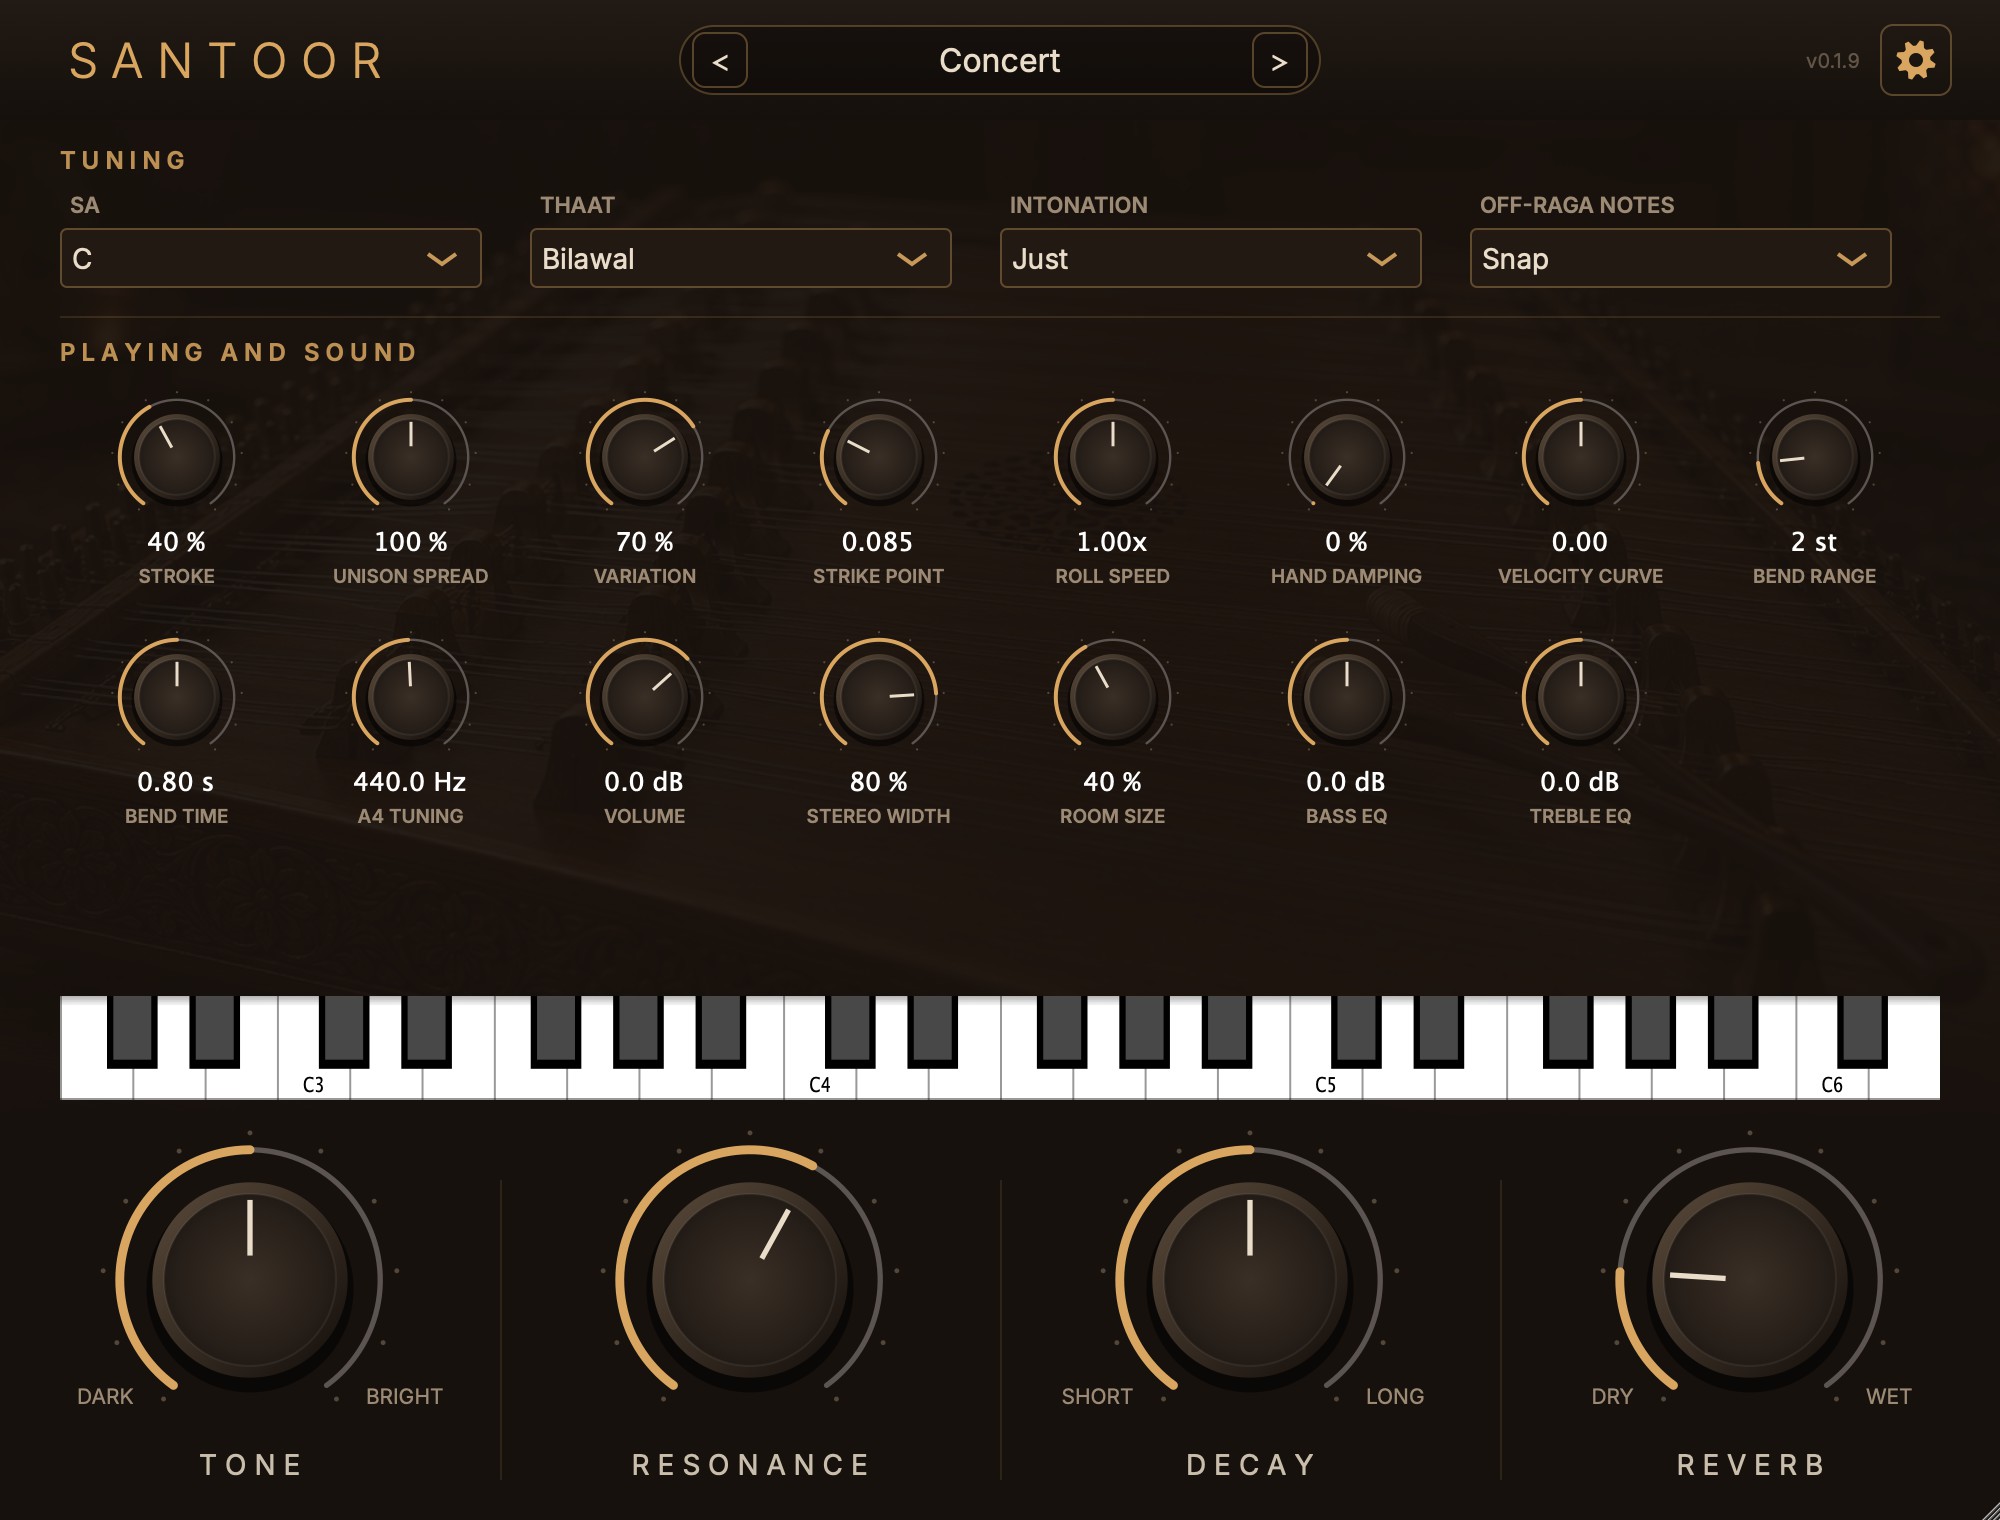
Task: Click the Hand Damping knob
Action: pos(1347,456)
